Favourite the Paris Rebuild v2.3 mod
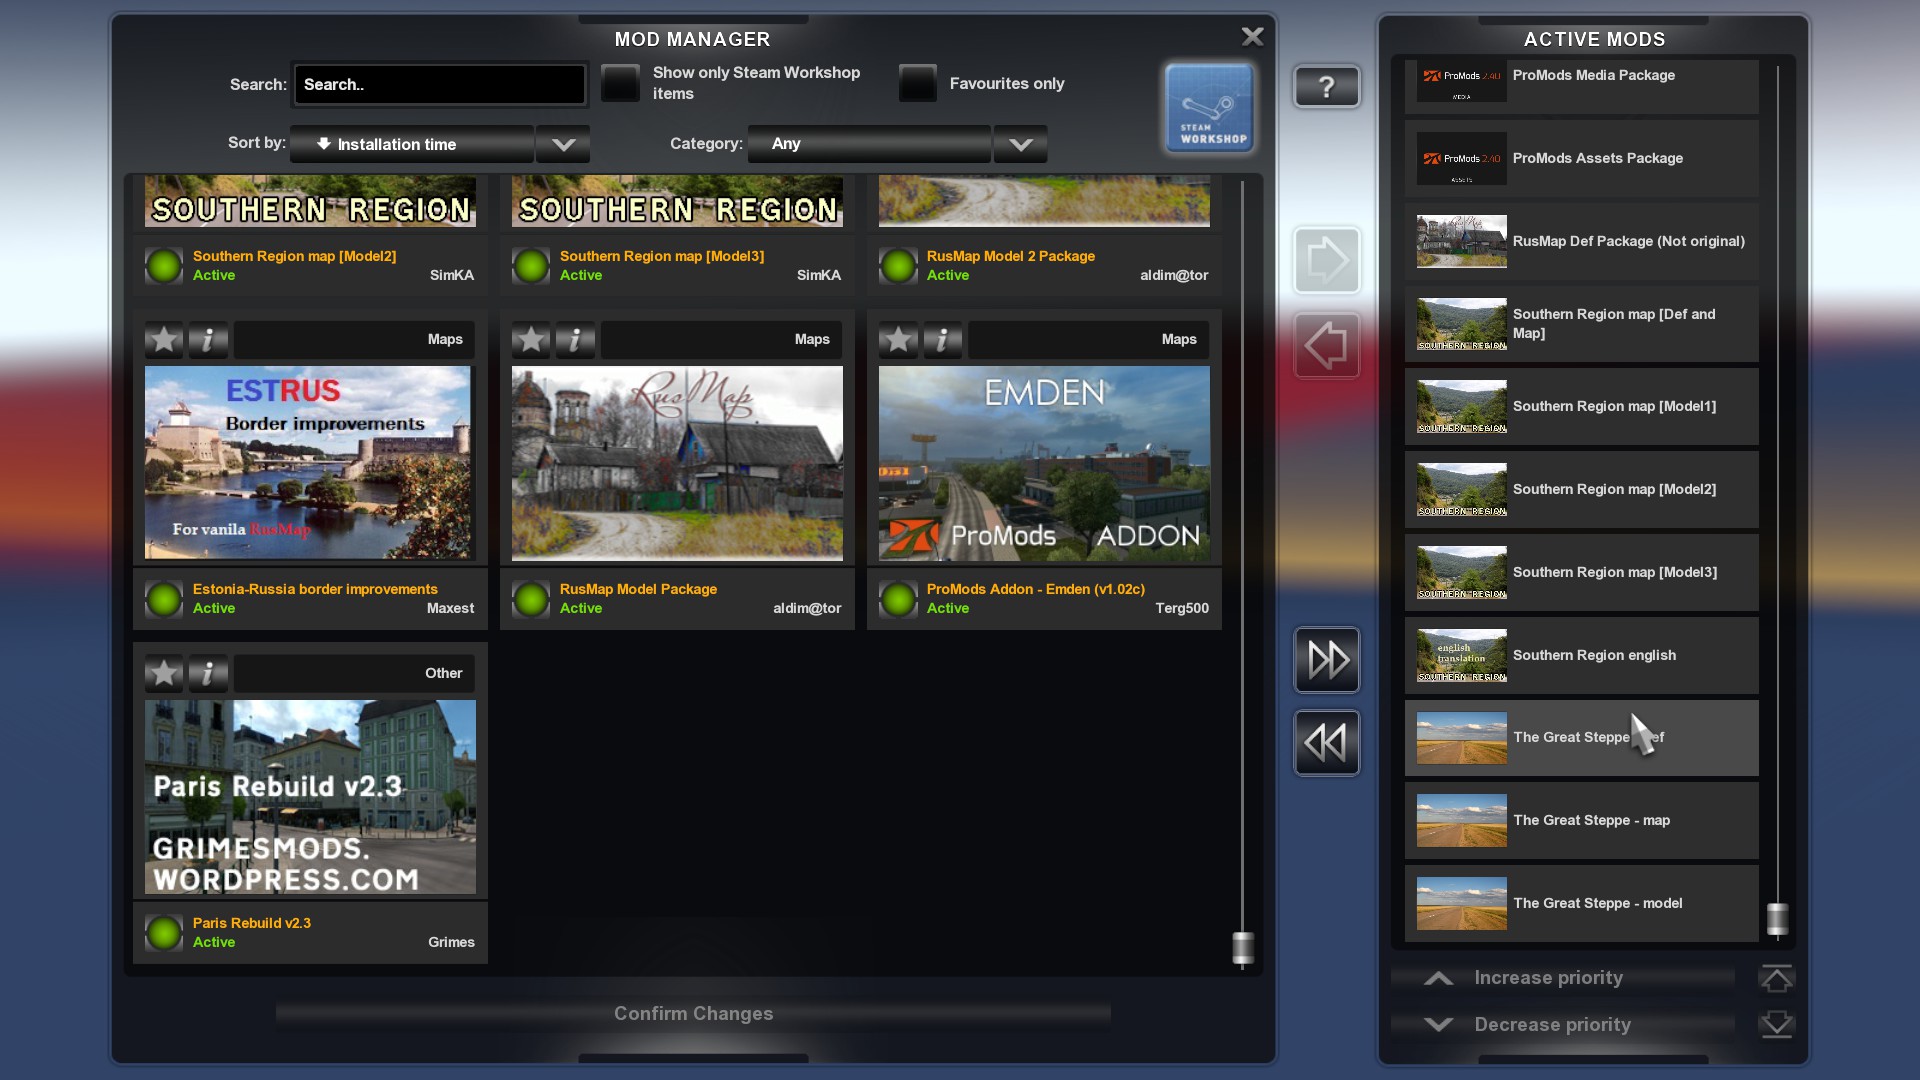 (164, 674)
